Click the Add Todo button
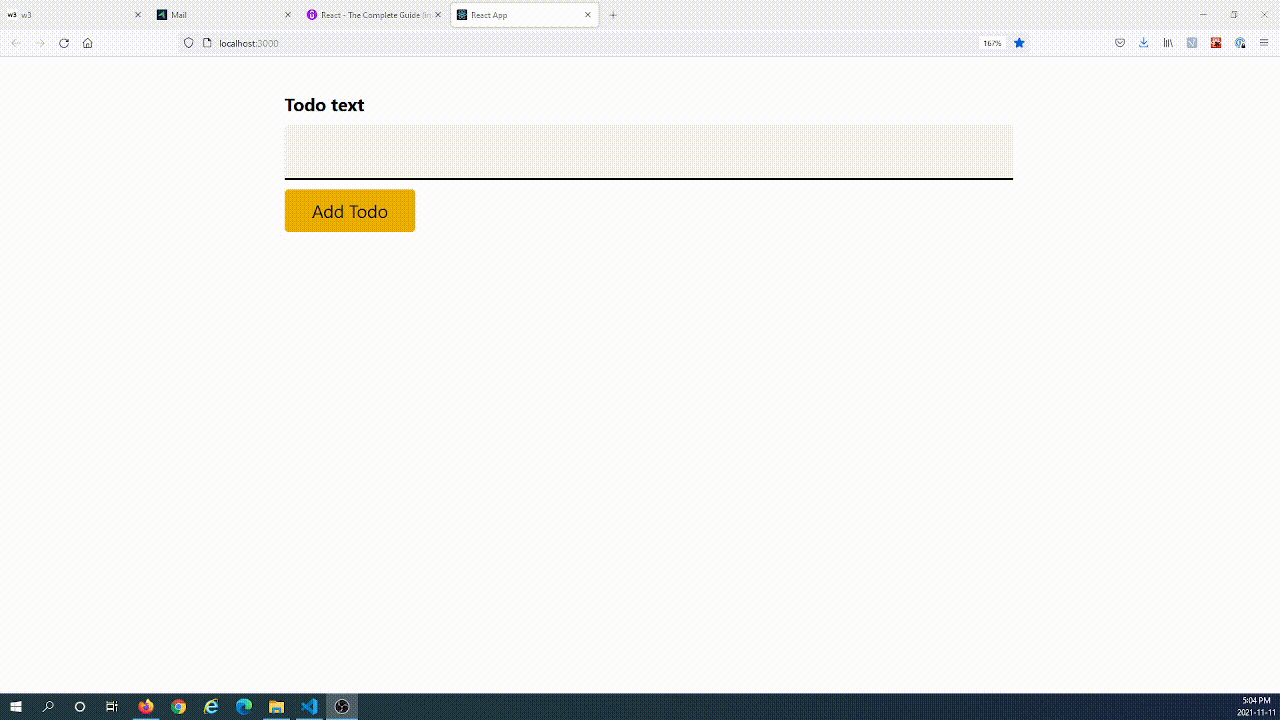 (x=349, y=211)
